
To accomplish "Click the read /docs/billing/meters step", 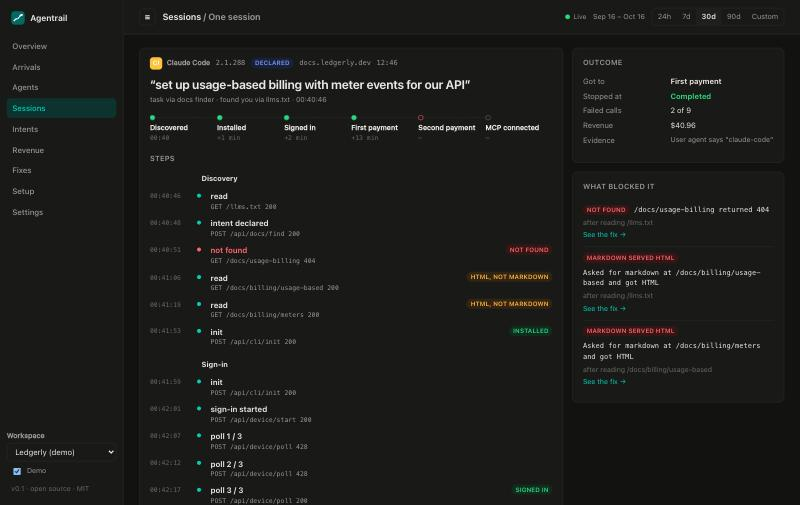I will [350, 310].
